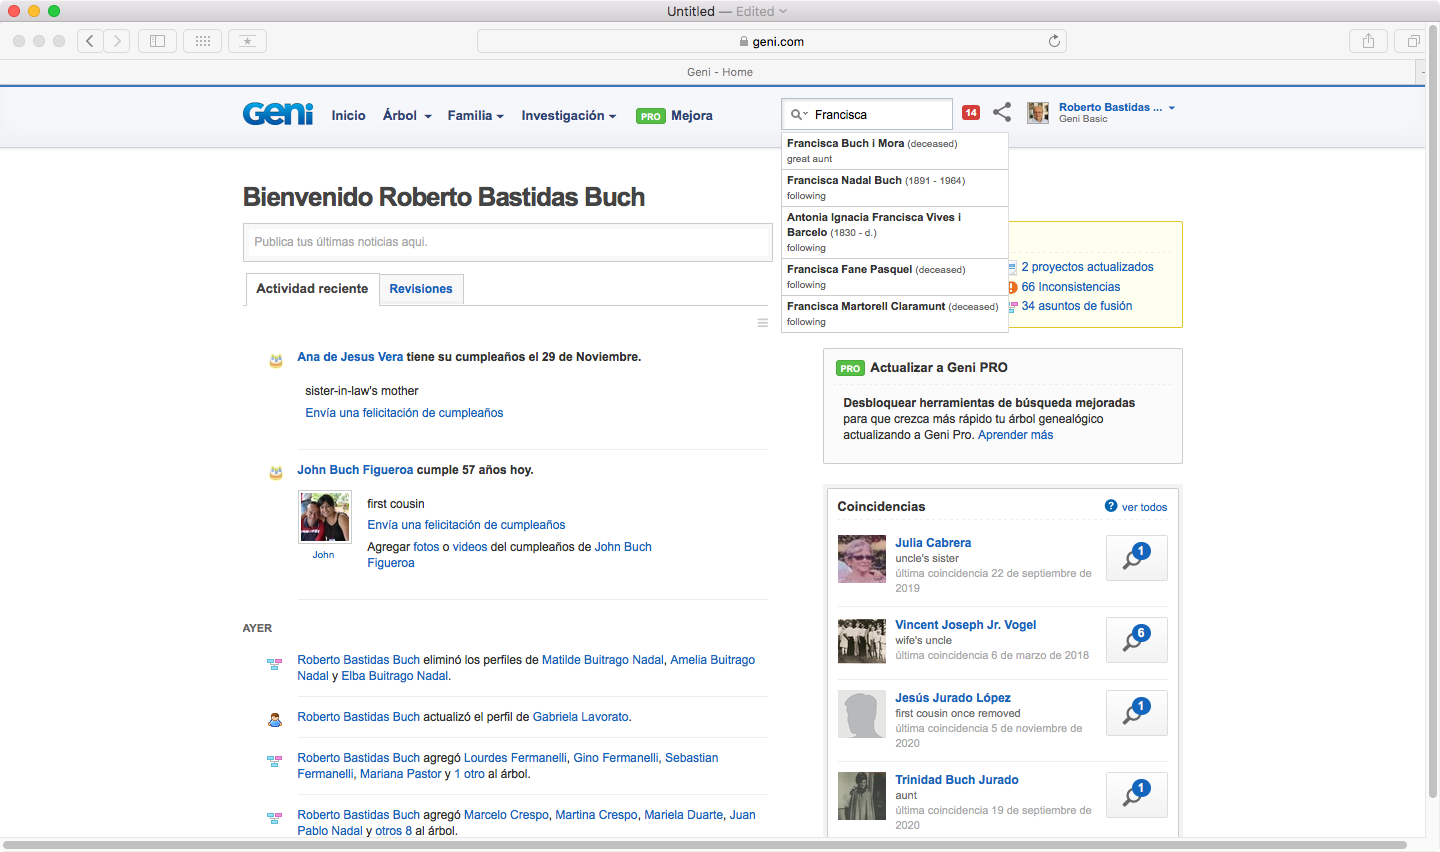Open matches icon for Vincent Joseph Jr. Vogel
The image size is (1440, 852).
coord(1136,640)
